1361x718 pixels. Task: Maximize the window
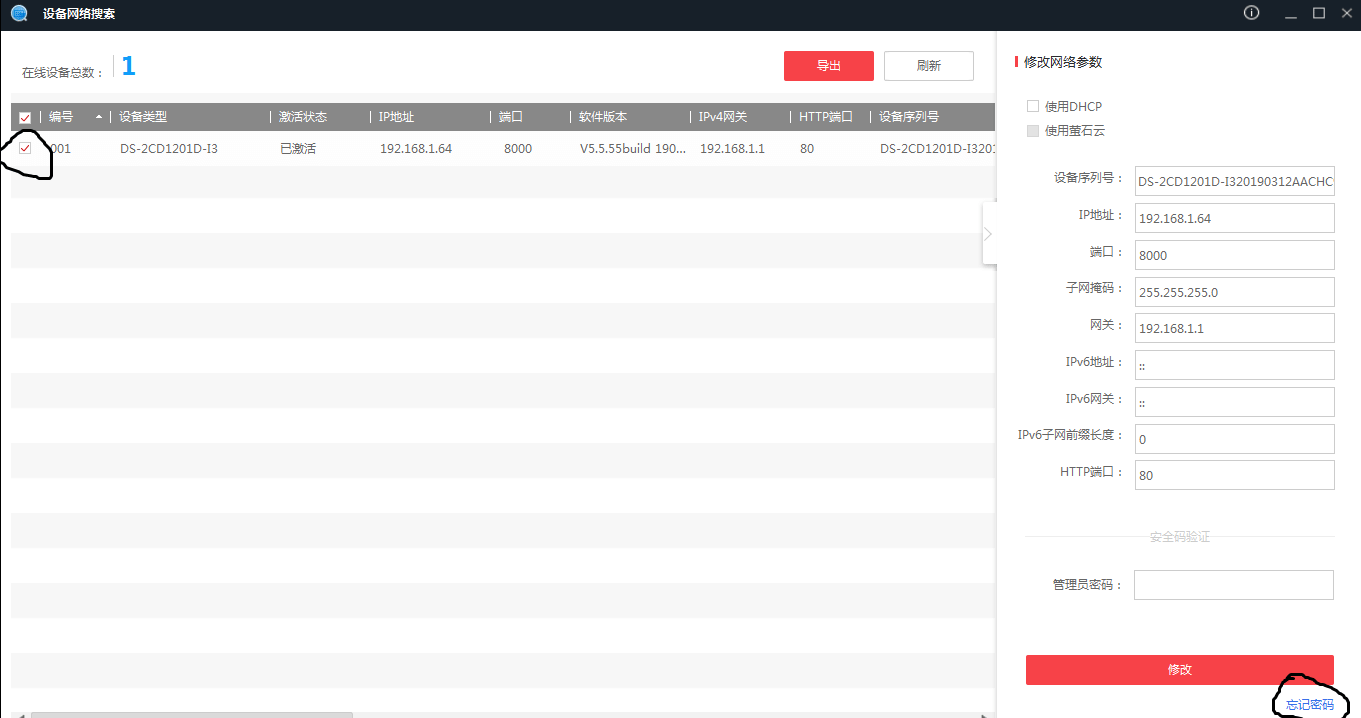pyautogui.click(x=1318, y=13)
